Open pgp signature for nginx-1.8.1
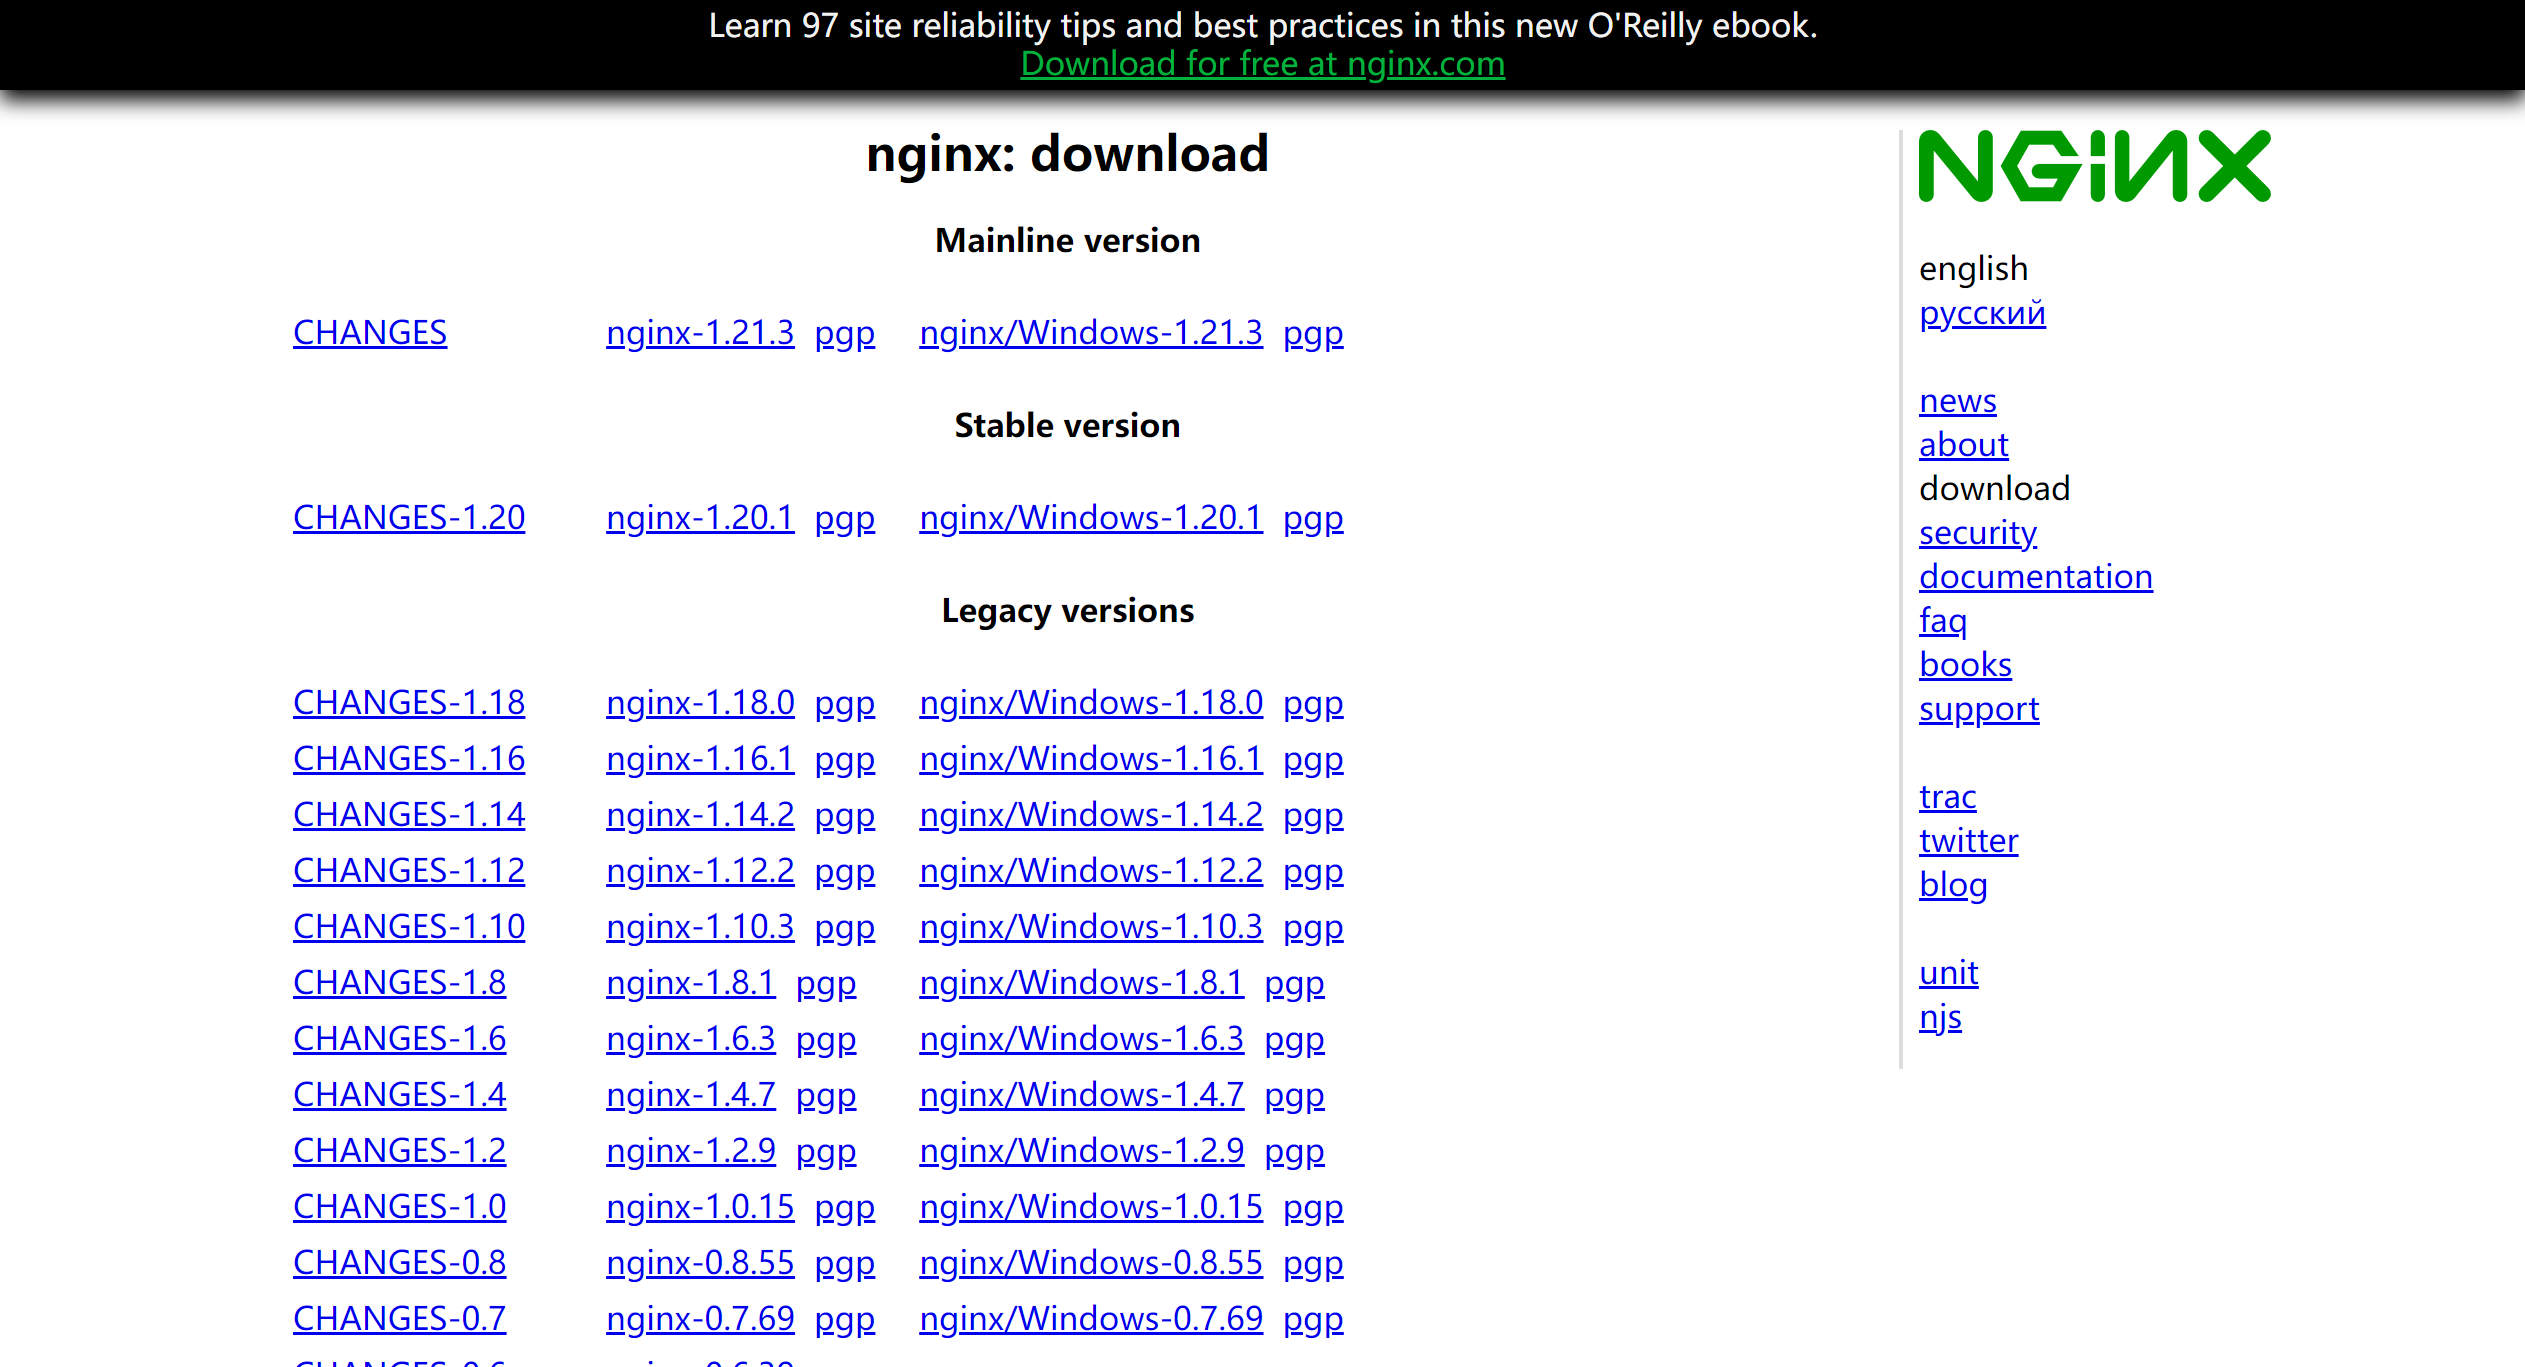The height and width of the screenshot is (1367, 2525). tap(825, 983)
